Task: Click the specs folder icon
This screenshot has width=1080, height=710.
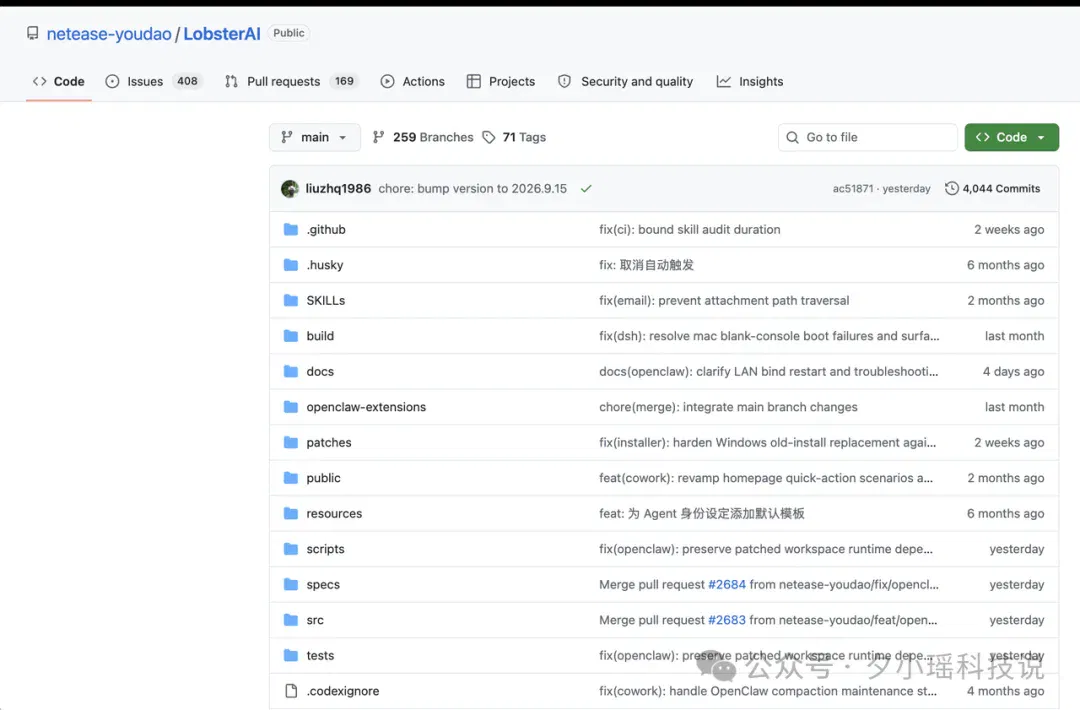Action: pyautogui.click(x=291, y=585)
